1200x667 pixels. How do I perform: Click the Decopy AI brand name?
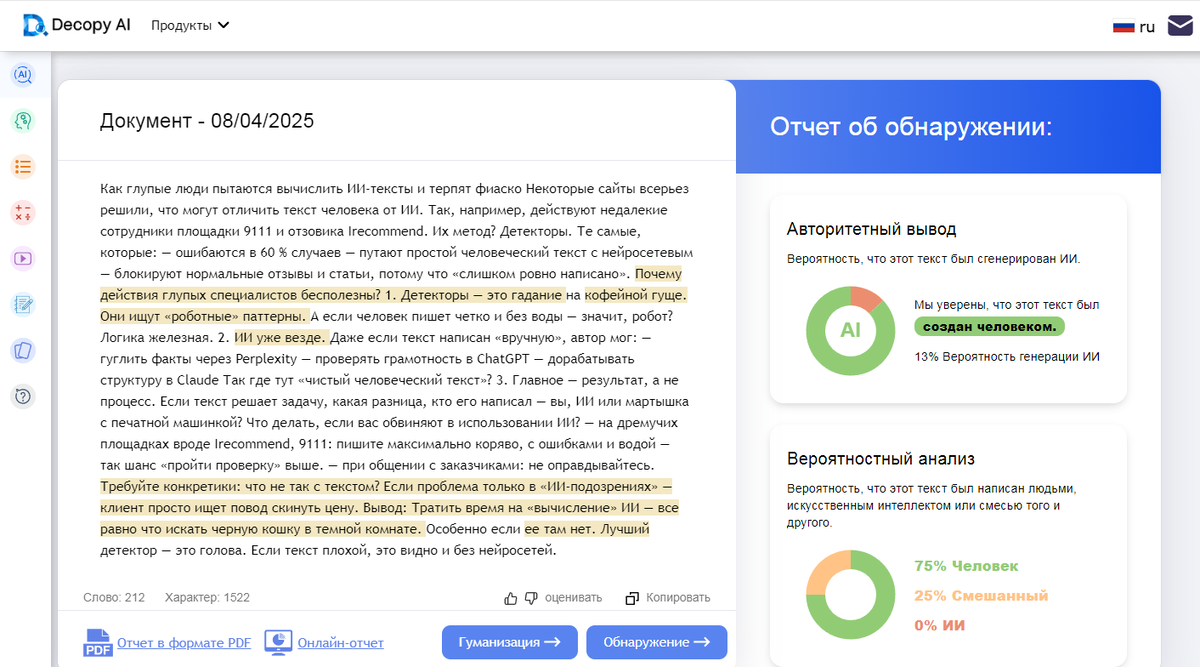[x=93, y=25]
